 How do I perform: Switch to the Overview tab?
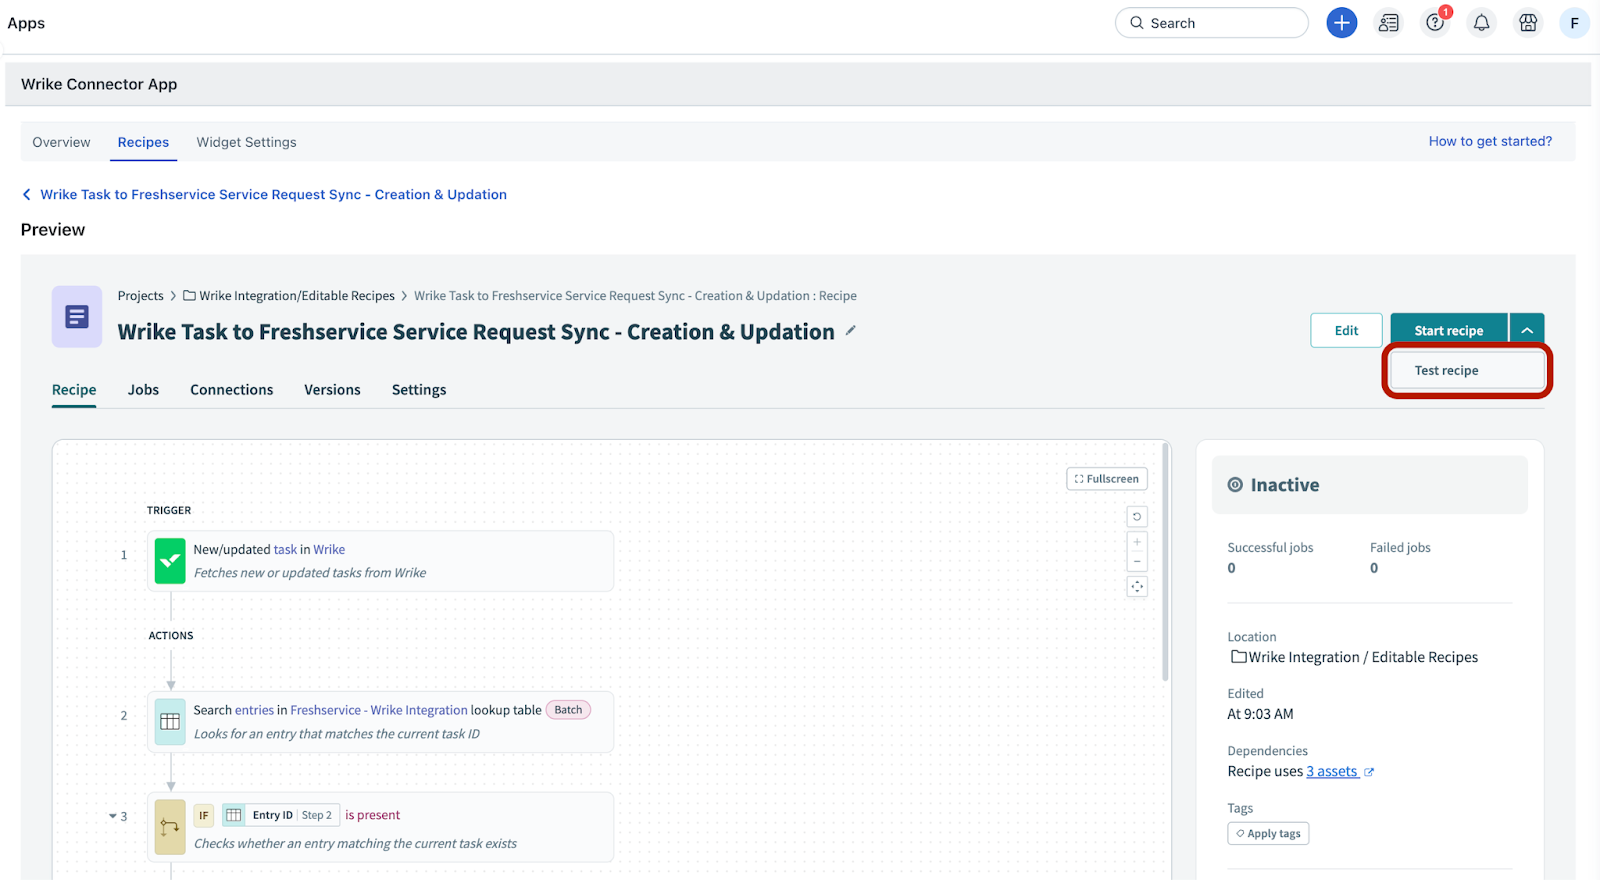point(61,142)
